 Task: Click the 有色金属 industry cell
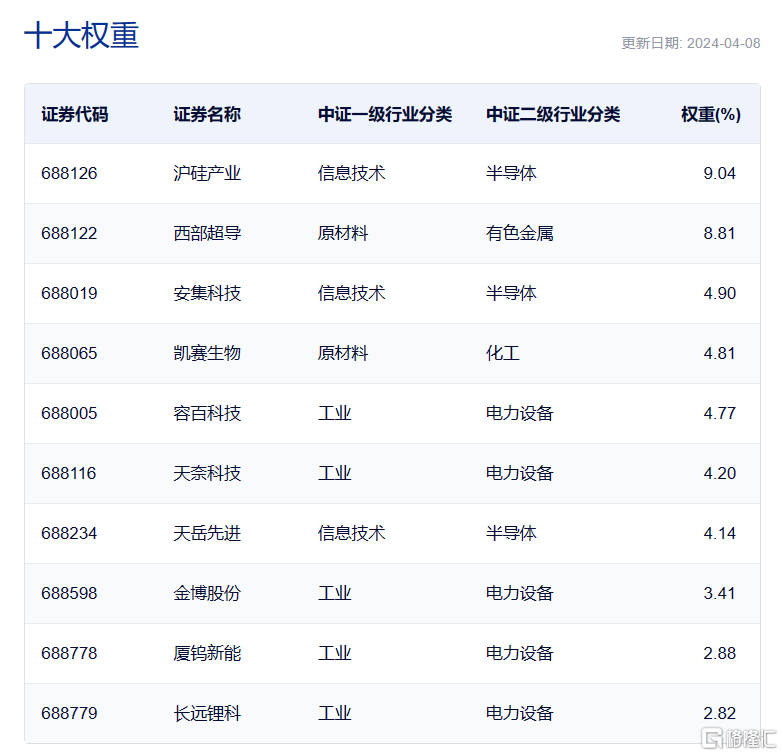(519, 233)
